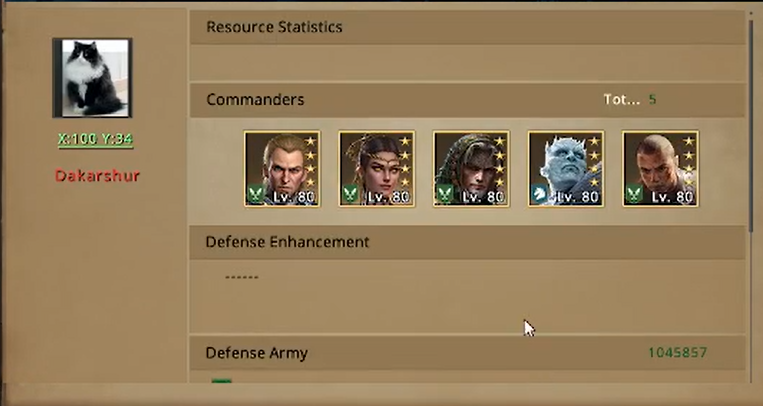
Task: Click the Defense Army total 1045857
Action: coord(678,352)
